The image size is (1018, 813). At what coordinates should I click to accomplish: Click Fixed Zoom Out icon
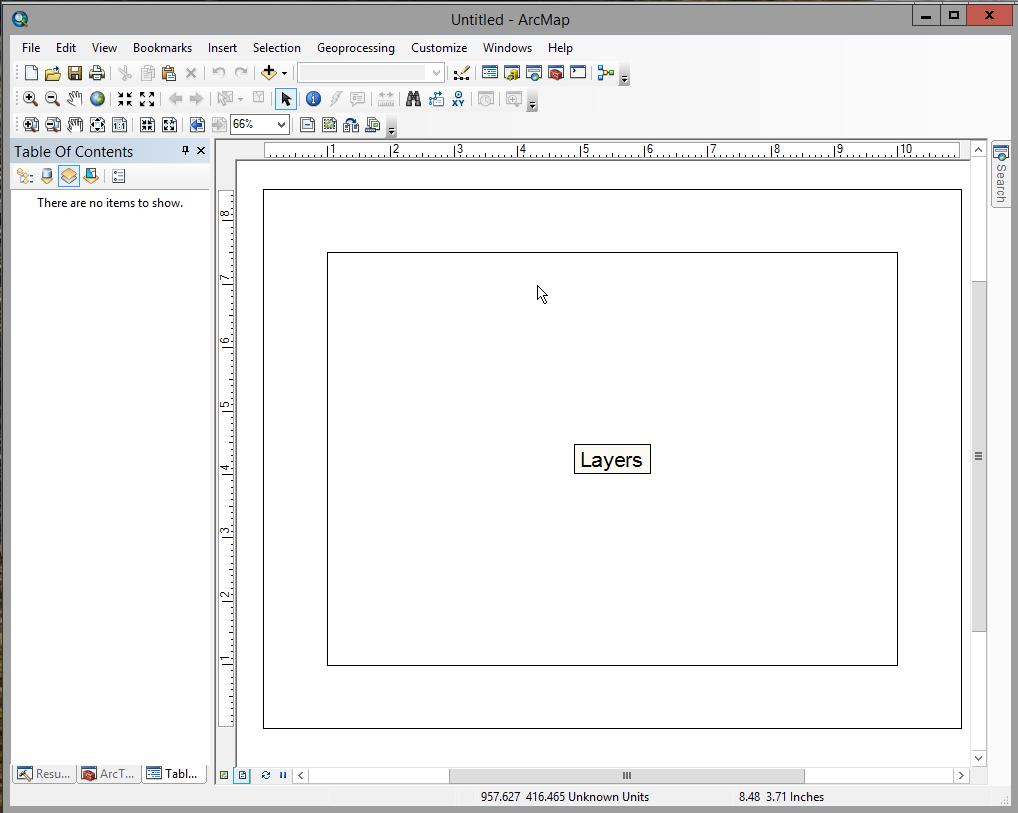point(147,99)
